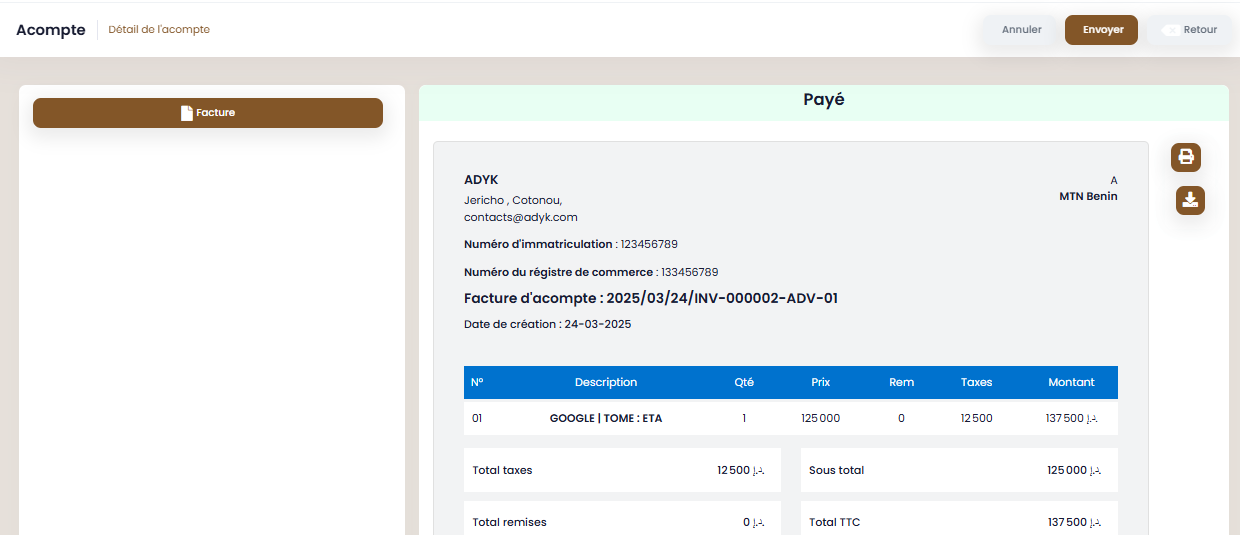Screen dimensions: 1240x535
Task: Click the MTN Benin recipient name
Action: tap(1088, 196)
